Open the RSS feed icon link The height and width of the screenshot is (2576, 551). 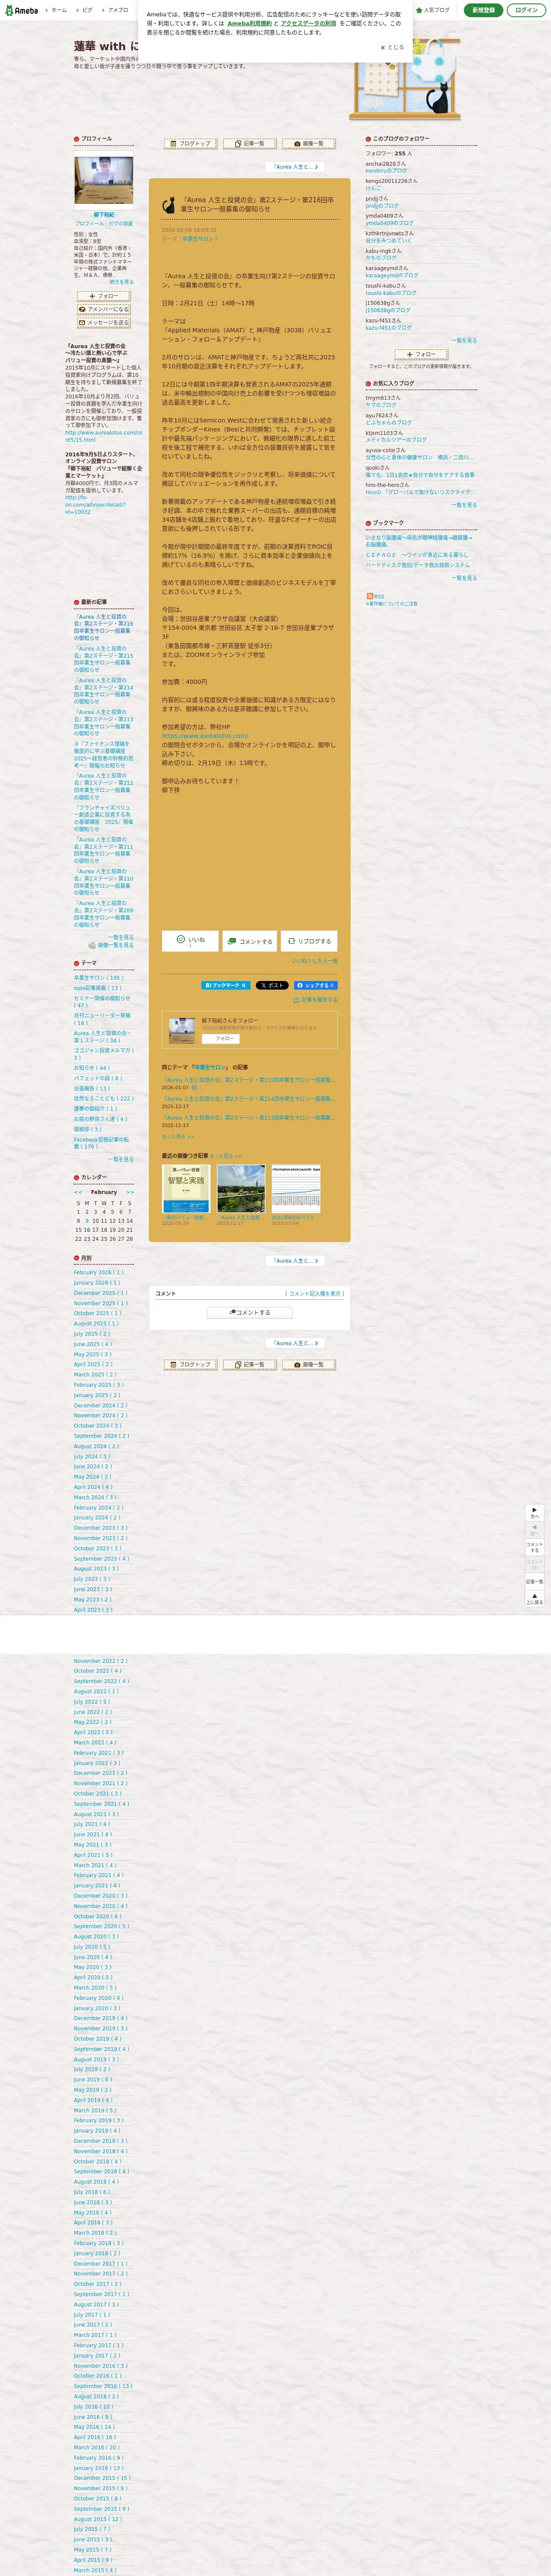(x=375, y=596)
